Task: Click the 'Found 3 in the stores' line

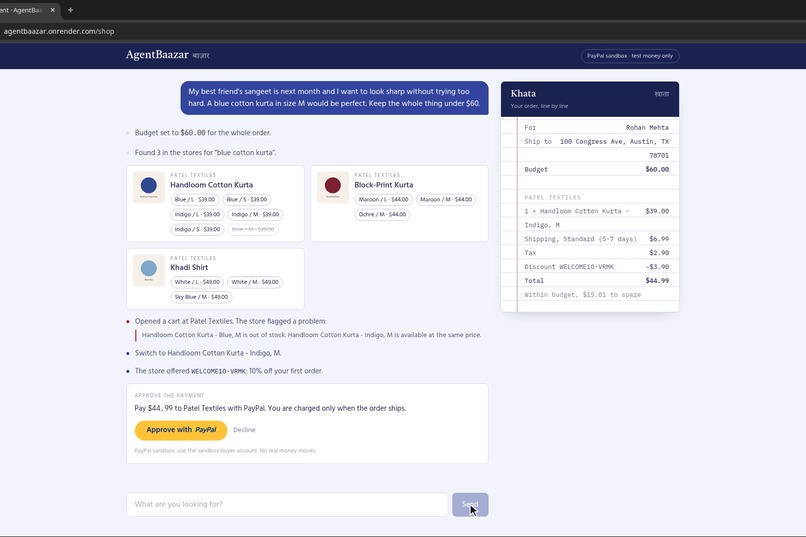Action: coord(206,153)
